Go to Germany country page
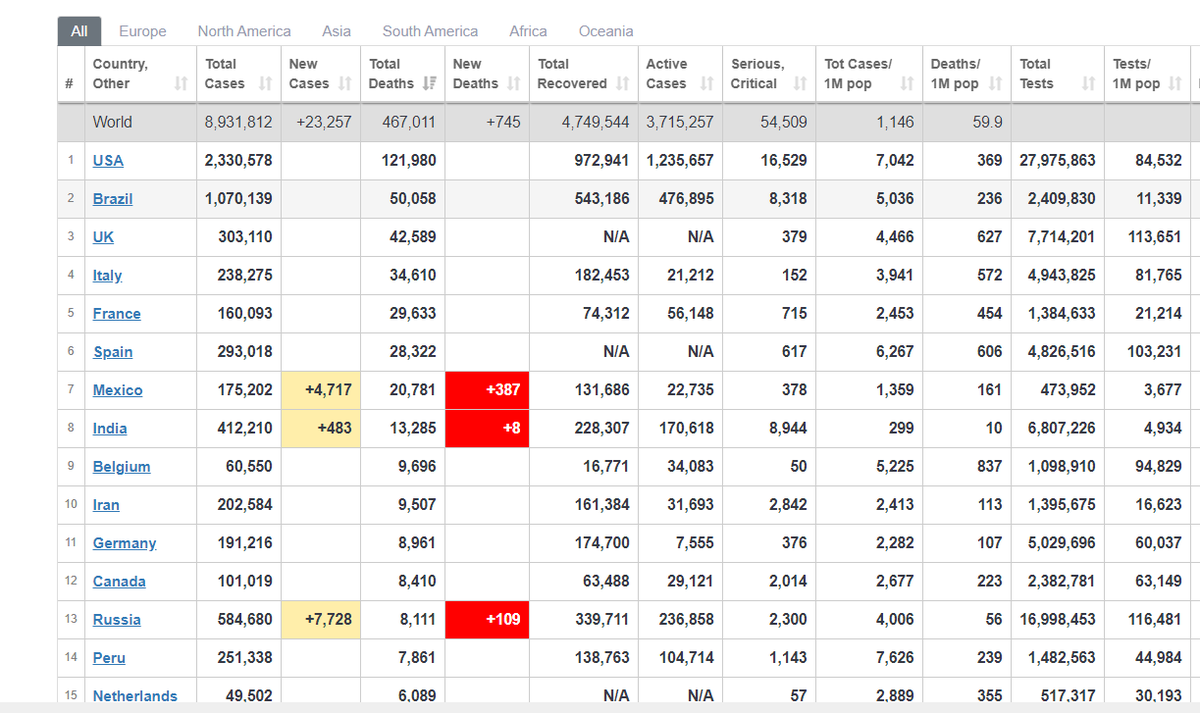The width and height of the screenshot is (1200, 713). [125, 543]
